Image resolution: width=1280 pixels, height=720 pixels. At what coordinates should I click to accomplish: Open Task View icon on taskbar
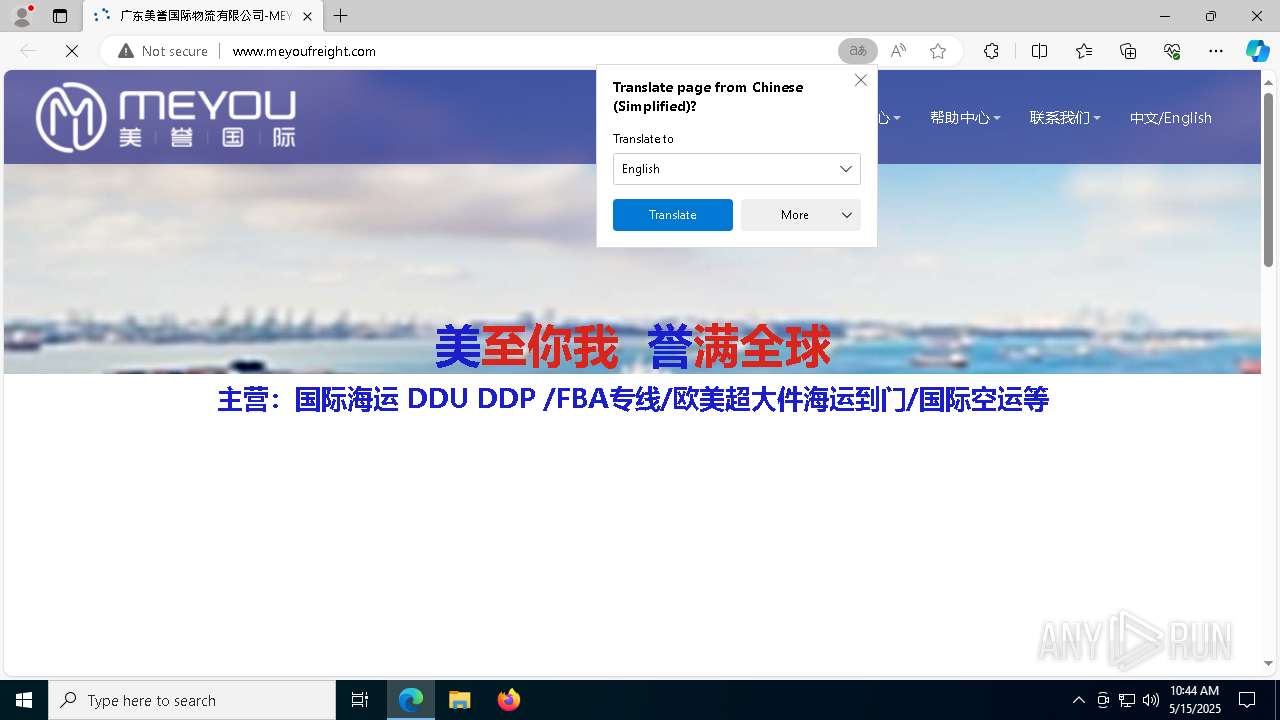click(360, 700)
